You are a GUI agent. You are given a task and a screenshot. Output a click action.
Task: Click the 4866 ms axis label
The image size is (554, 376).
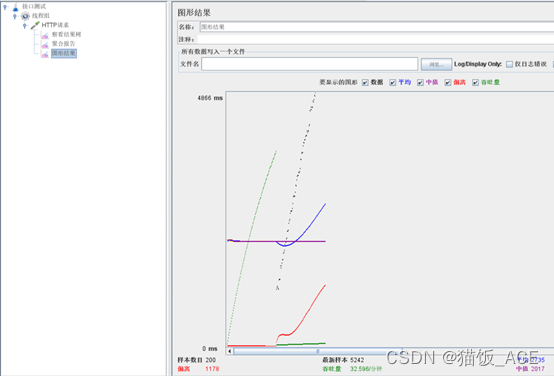pos(210,98)
